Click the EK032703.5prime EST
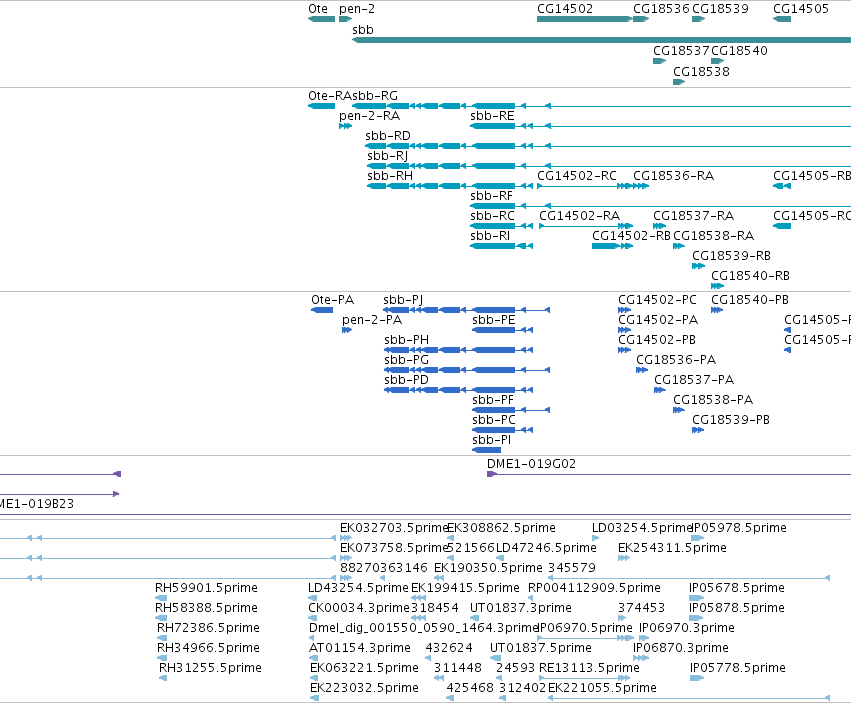The width and height of the screenshot is (851, 703). (346, 538)
